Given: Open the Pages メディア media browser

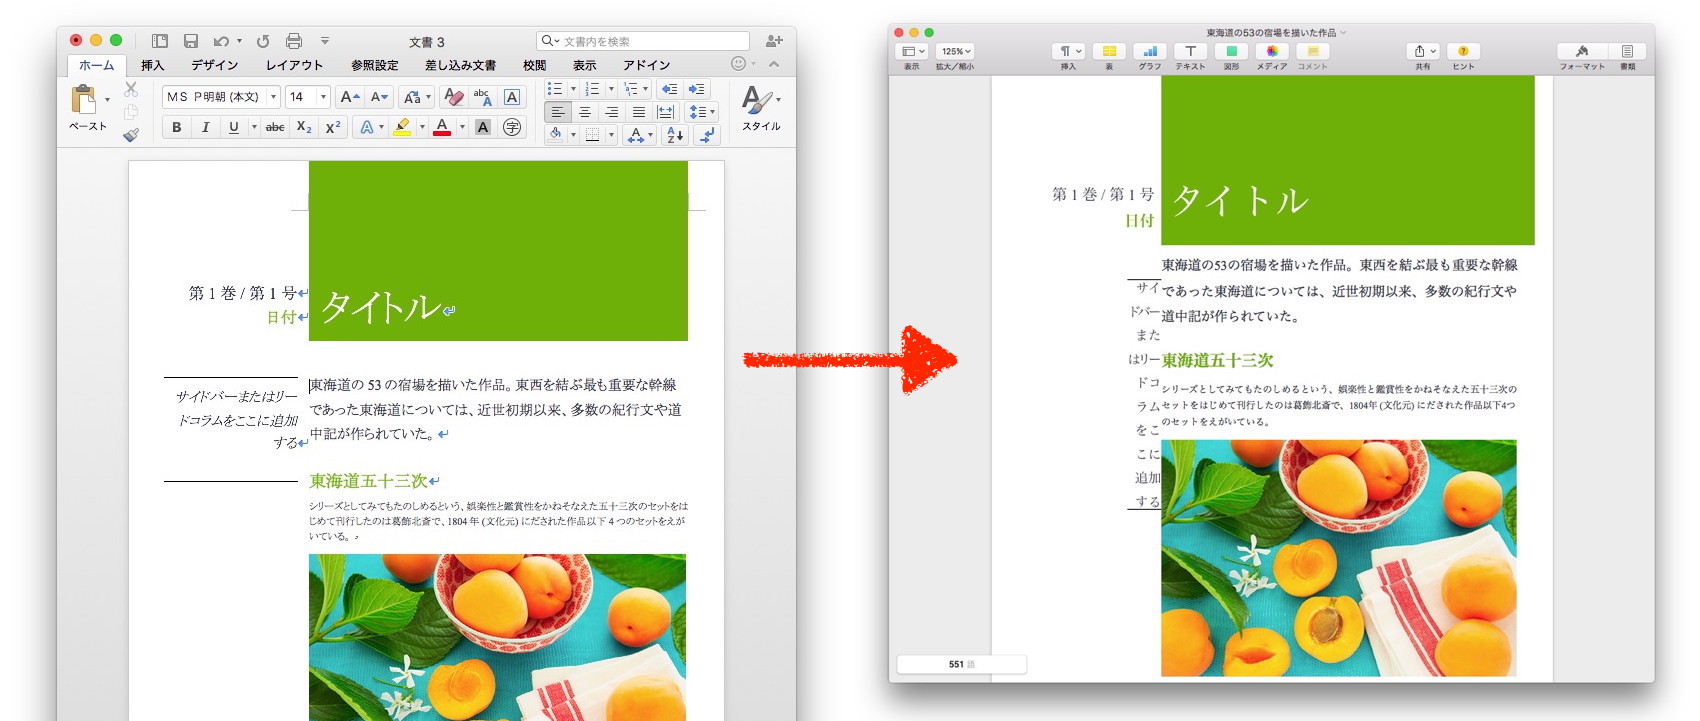Looking at the screenshot, I should [x=1271, y=51].
